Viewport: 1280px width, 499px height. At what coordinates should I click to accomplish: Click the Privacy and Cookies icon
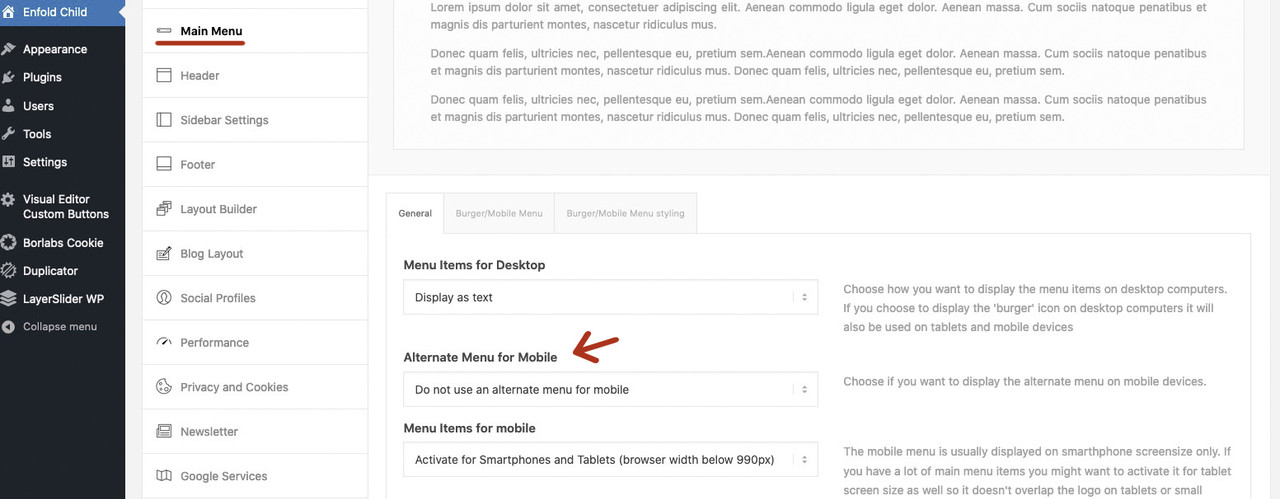[164, 387]
